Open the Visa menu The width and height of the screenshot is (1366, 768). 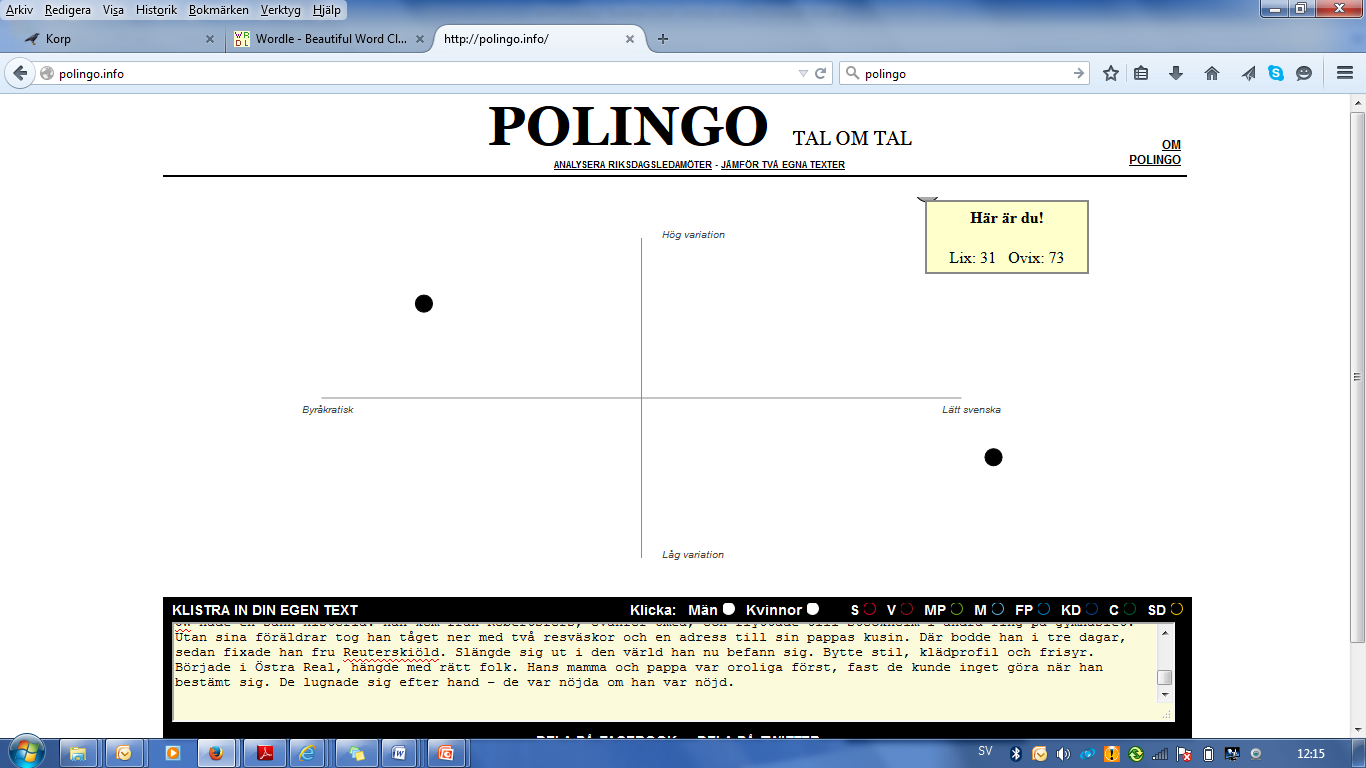(x=113, y=10)
